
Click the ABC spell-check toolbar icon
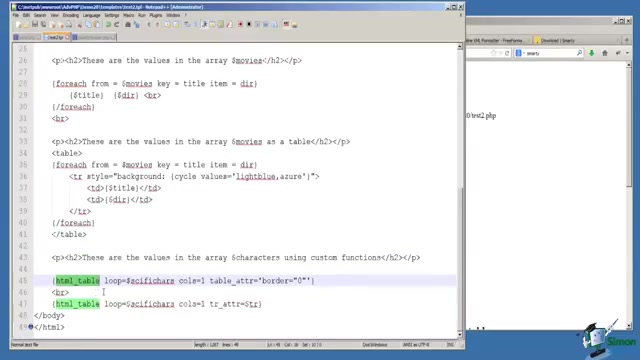coord(286,25)
